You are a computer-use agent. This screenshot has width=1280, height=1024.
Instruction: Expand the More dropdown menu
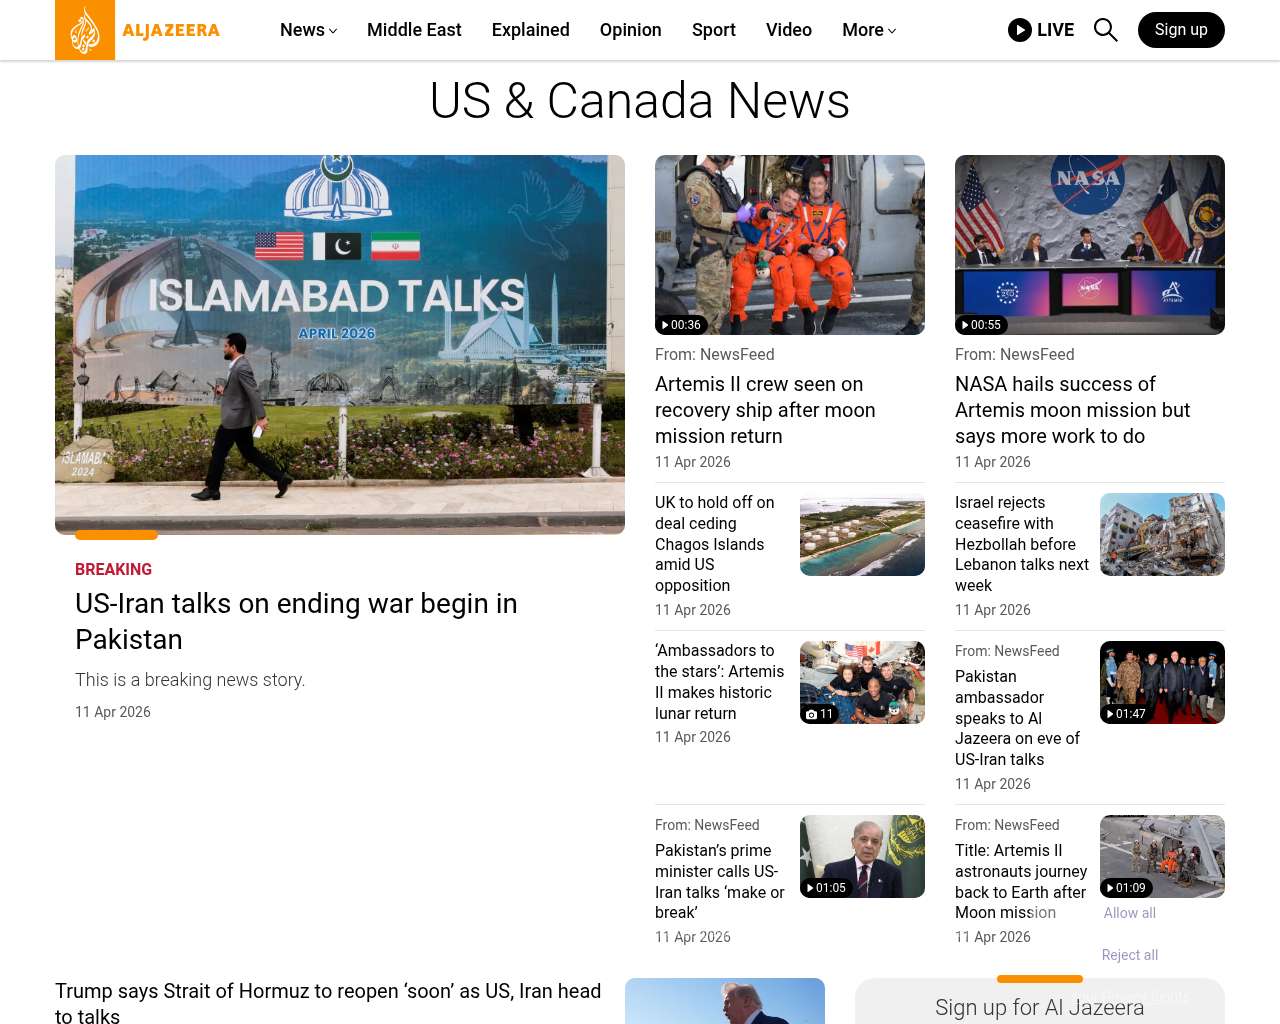(868, 30)
